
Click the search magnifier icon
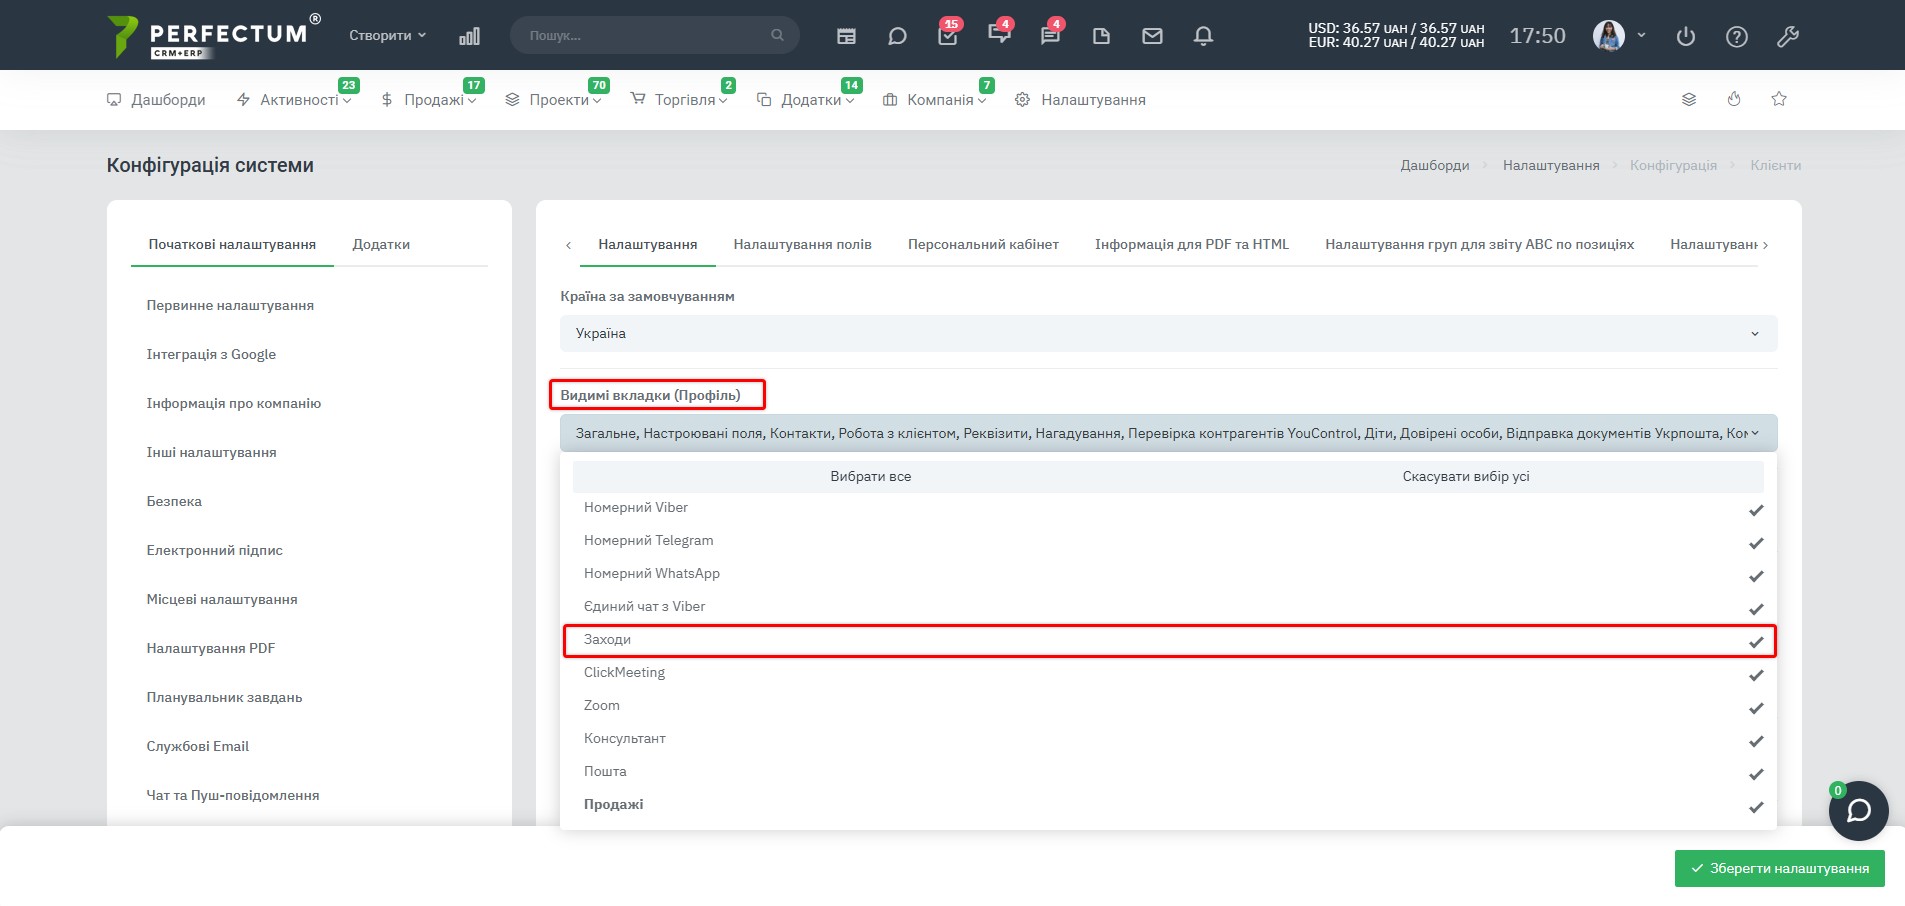[777, 35]
